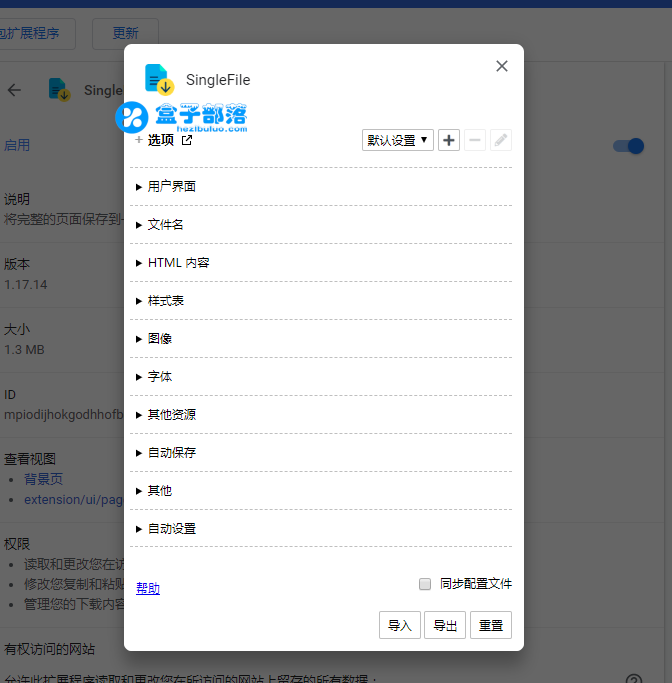Expand the 自动设置 section

click(321, 528)
